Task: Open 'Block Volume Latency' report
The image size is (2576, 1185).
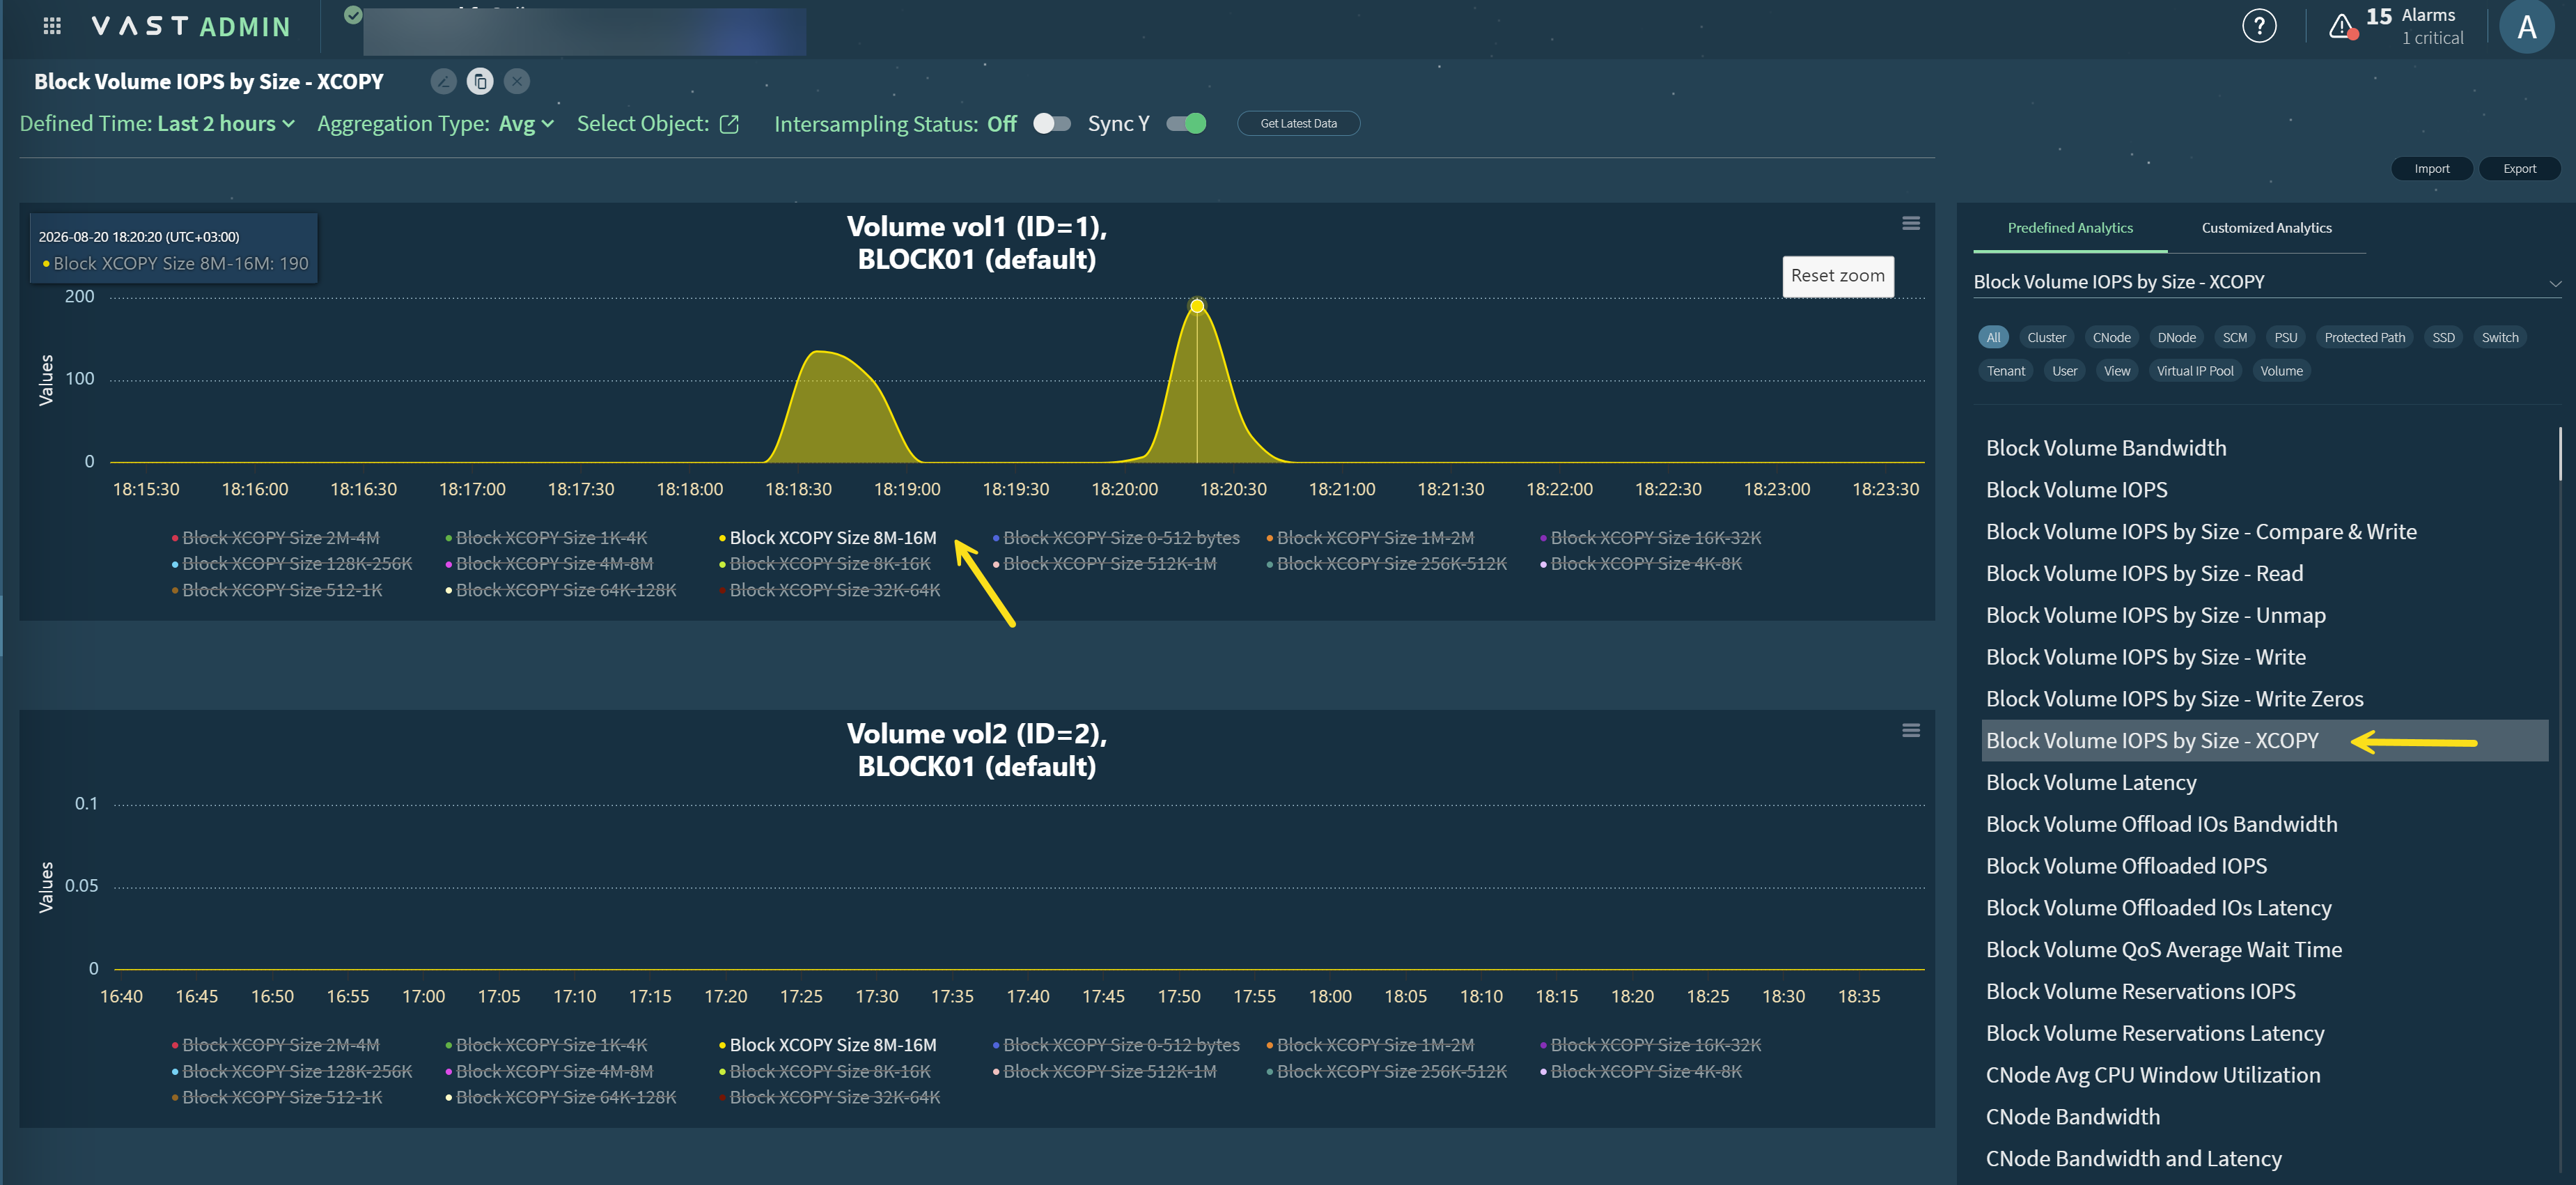Action: point(2091,782)
